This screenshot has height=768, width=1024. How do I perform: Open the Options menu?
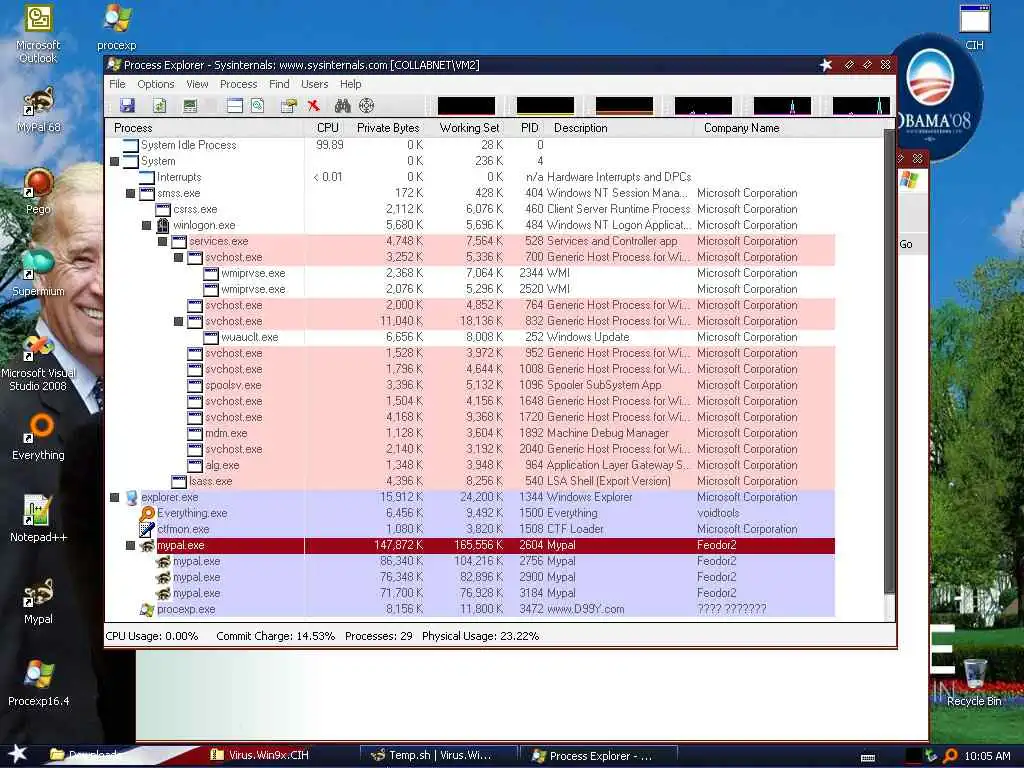155,84
